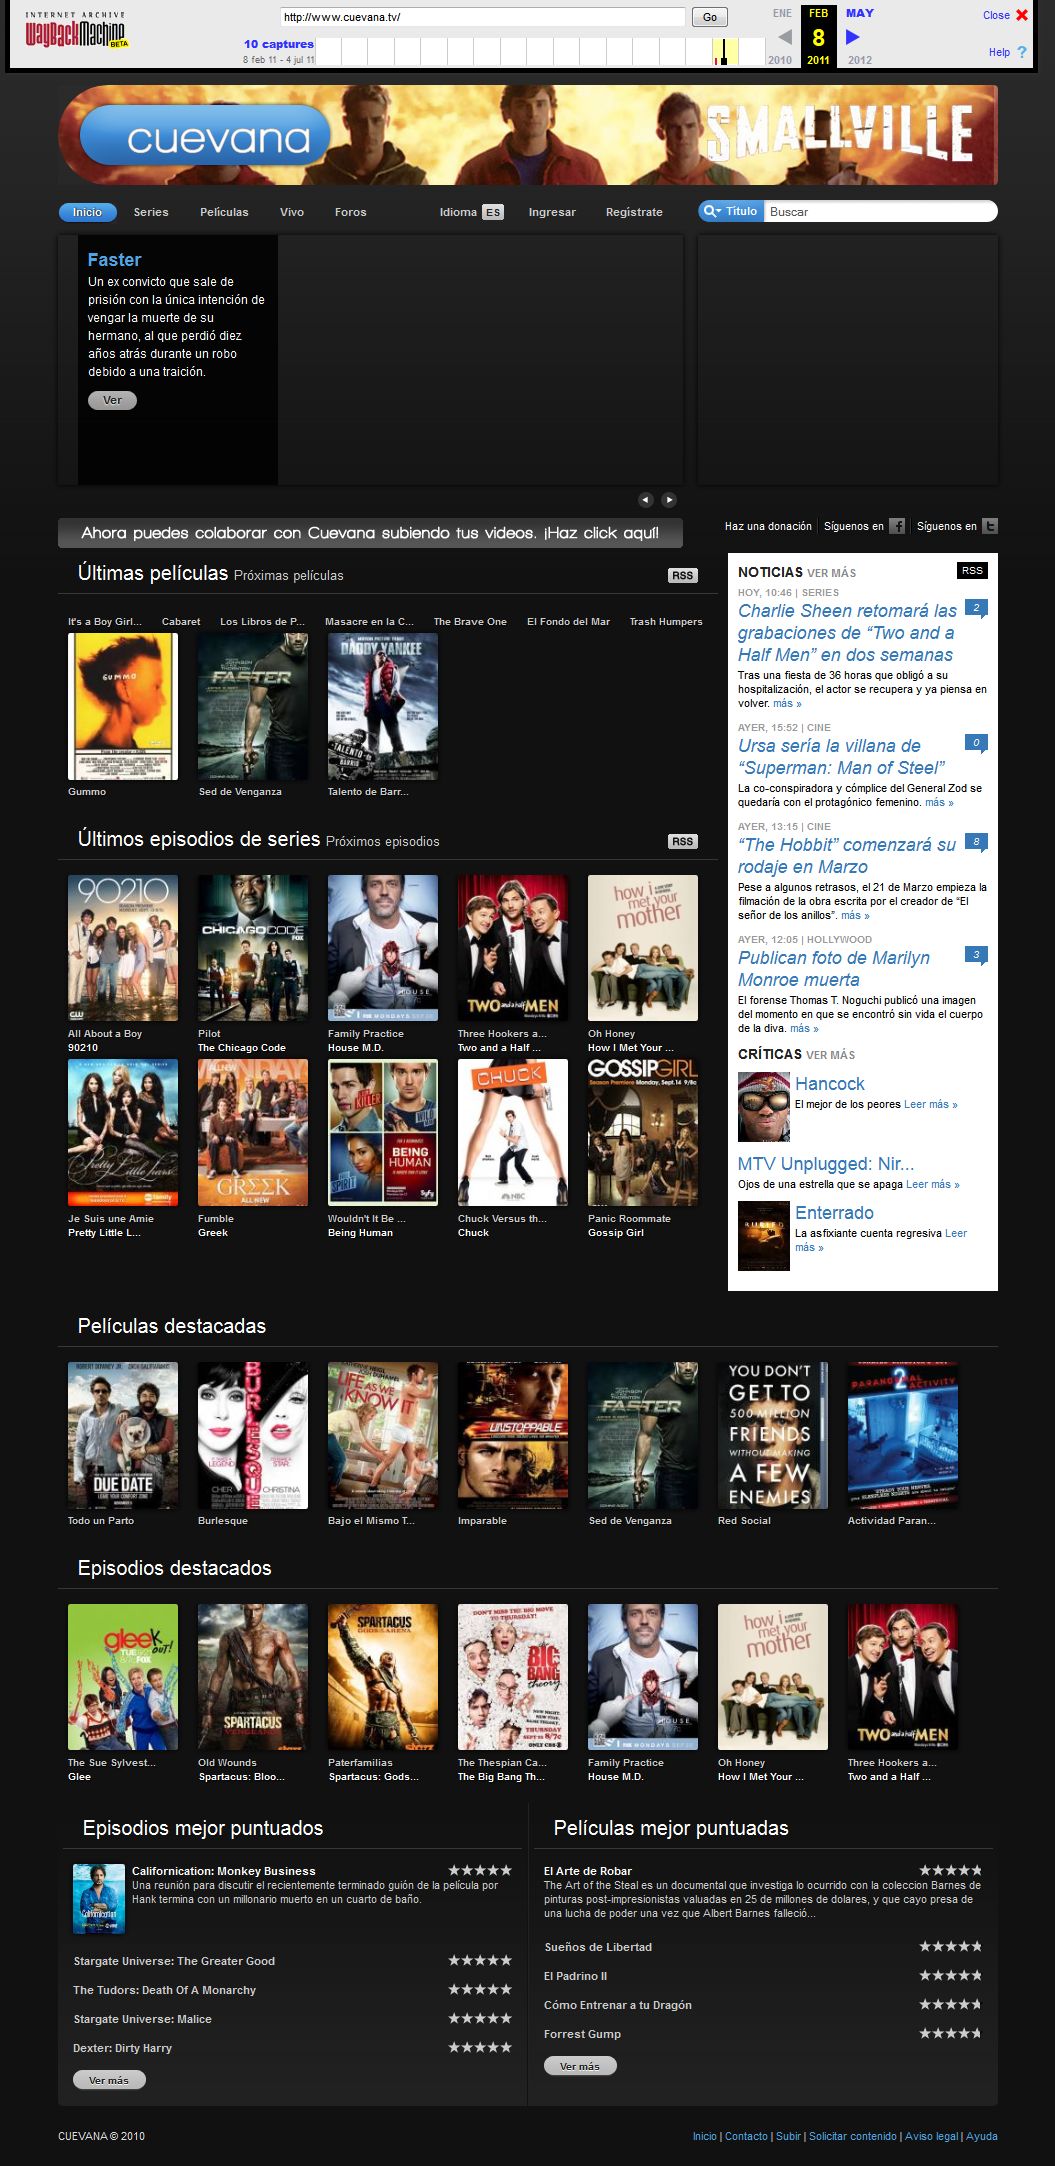Open the Pretty Little Liars poster
Image resolution: width=1055 pixels, height=2166 pixels.
123,1133
